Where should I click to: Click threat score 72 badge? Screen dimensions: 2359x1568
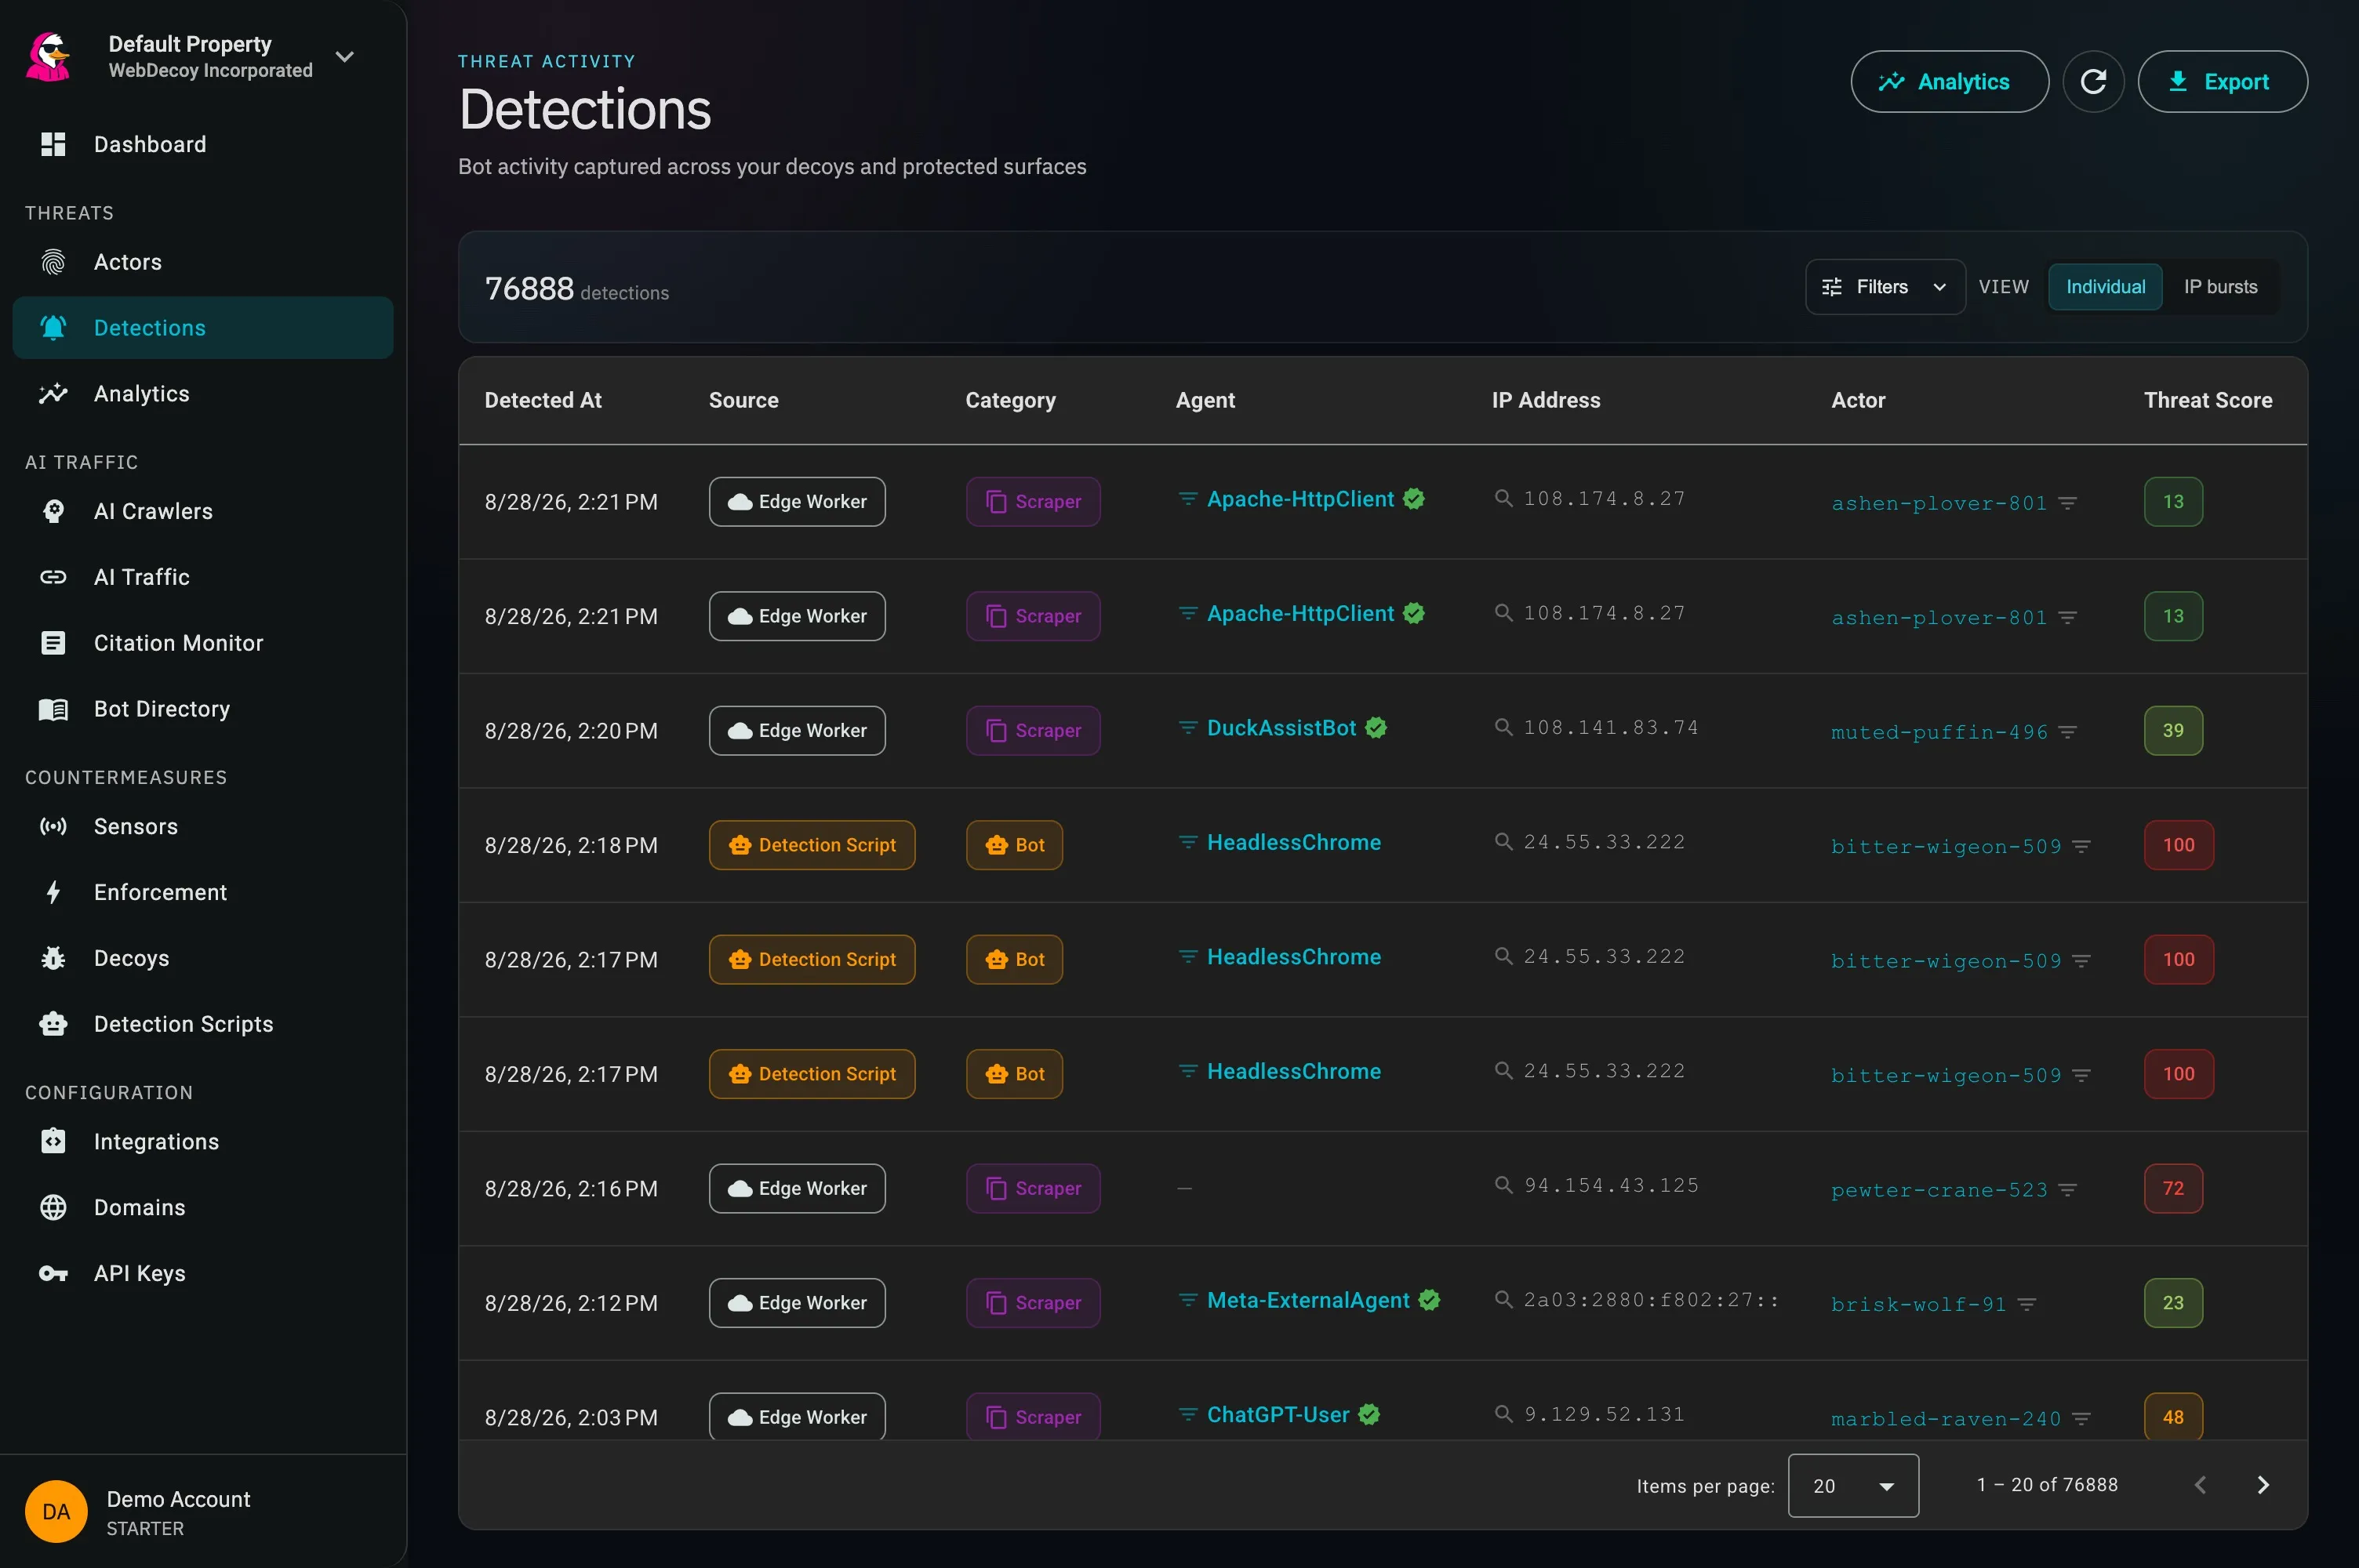click(2173, 1189)
